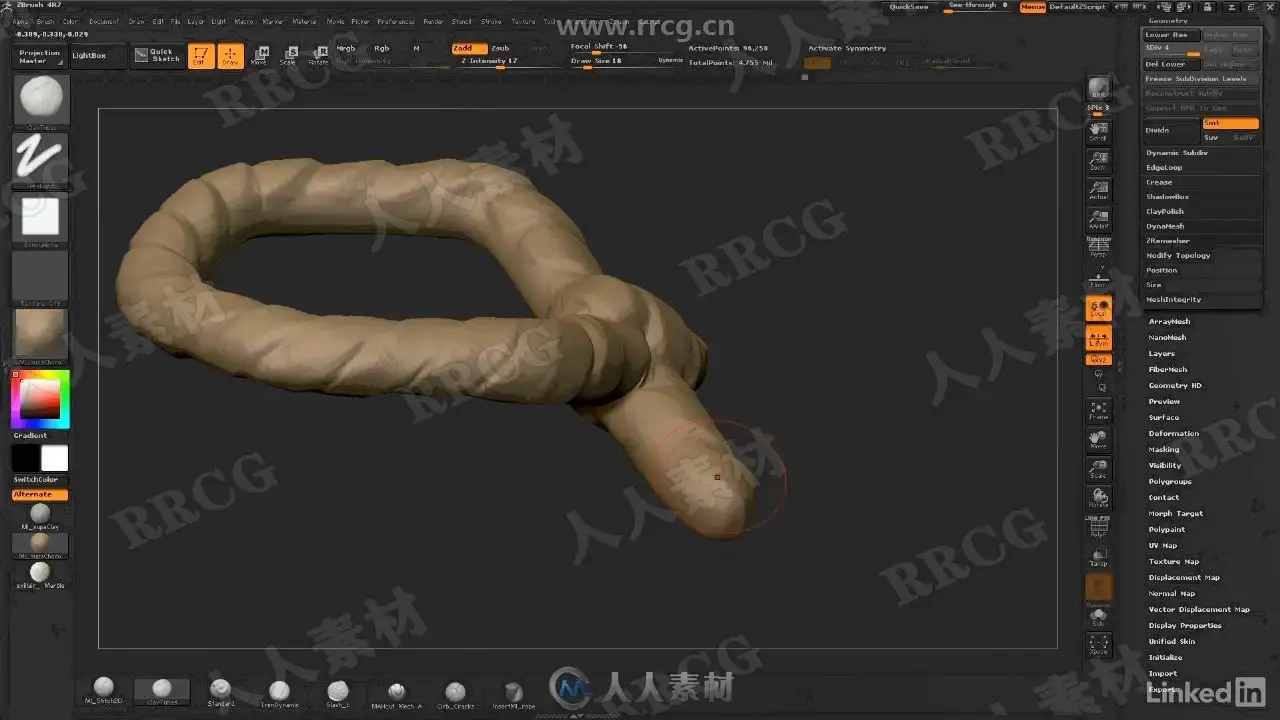
Task: Click Freeze SubDivision Levels
Action: click(1202, 78)
